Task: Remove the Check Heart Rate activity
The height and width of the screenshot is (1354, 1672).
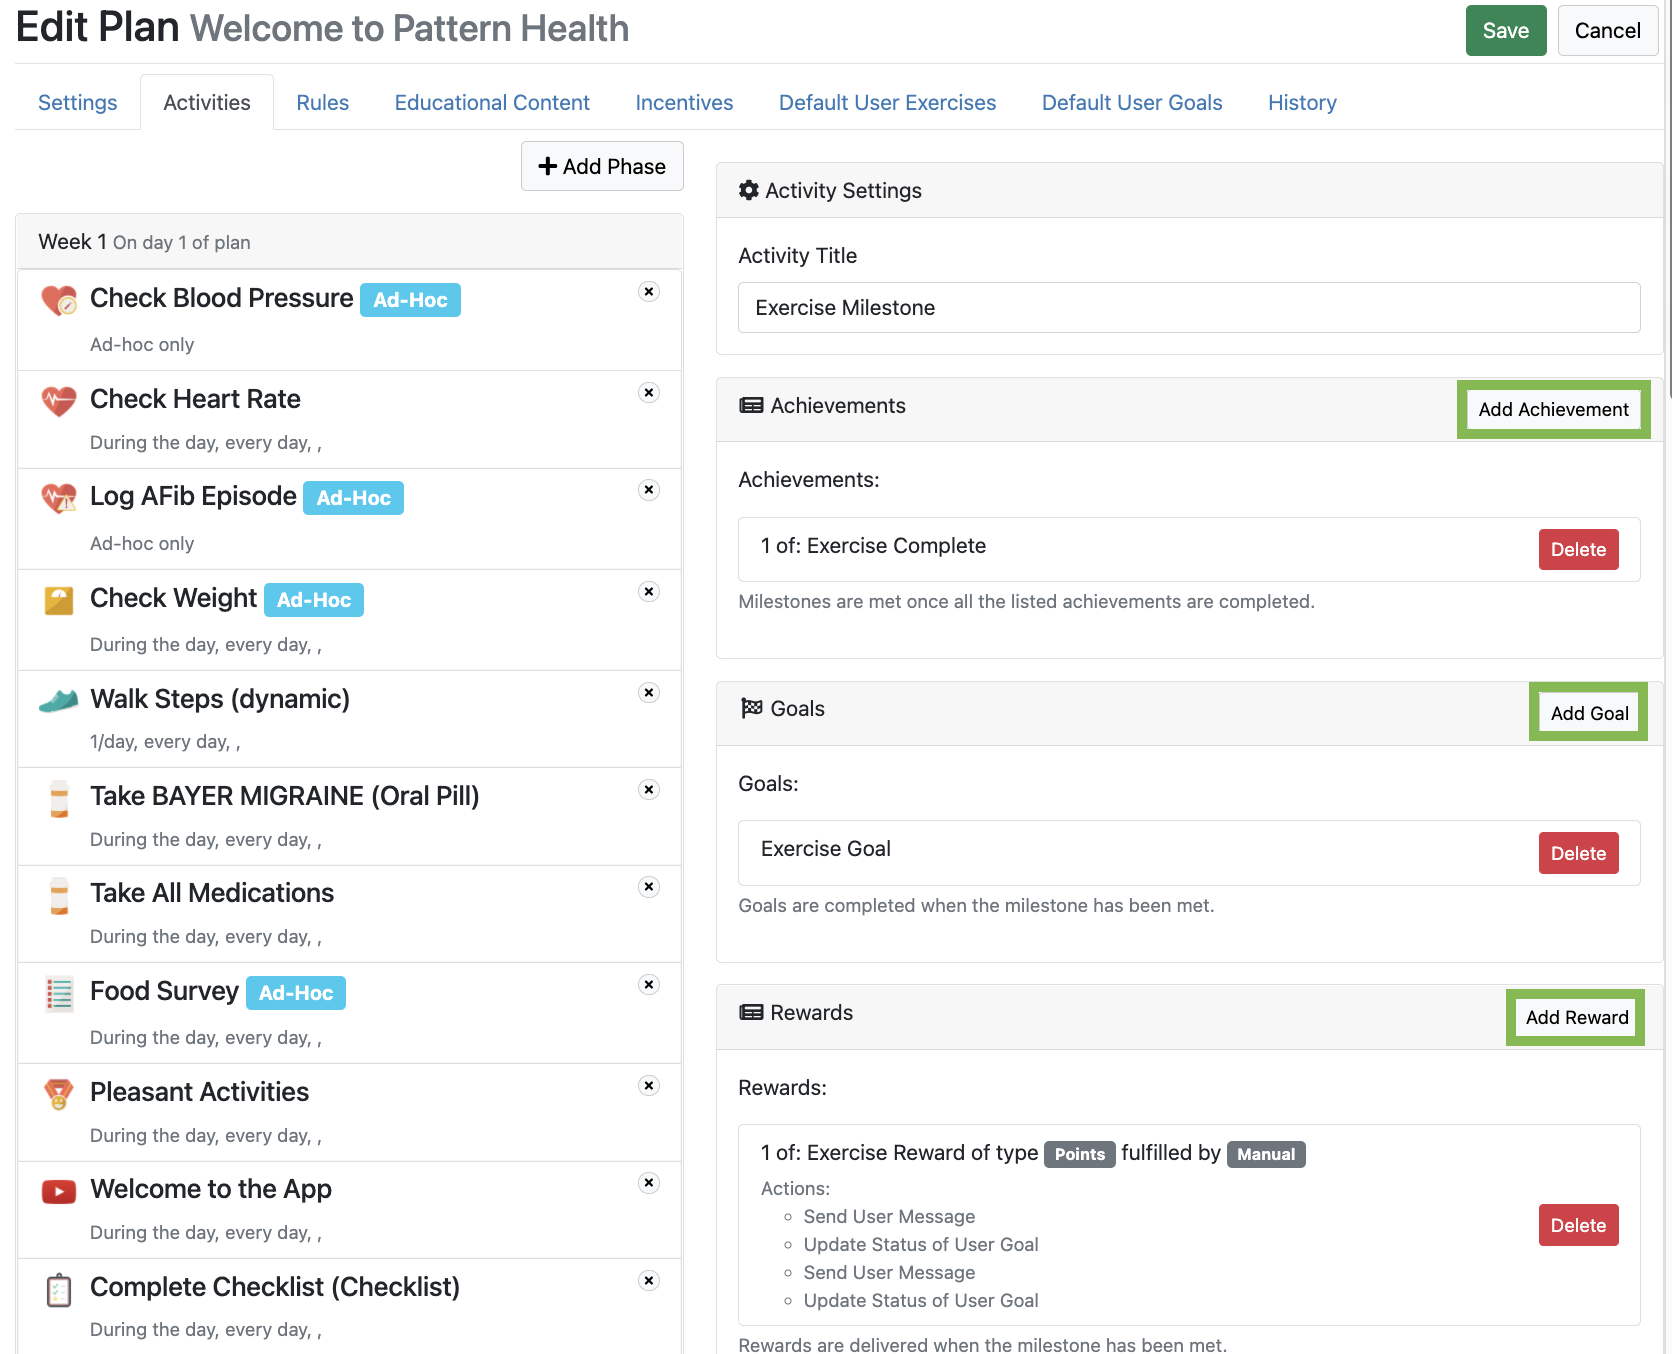Action: [649, 392]
